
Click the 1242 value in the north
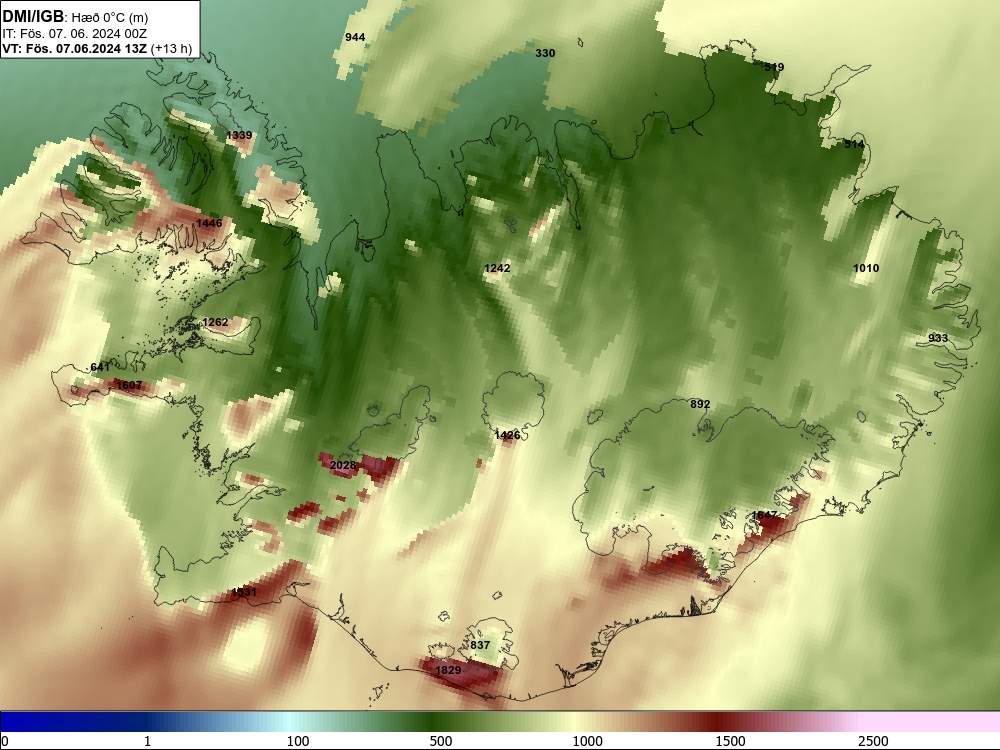(x=497, y=268)
